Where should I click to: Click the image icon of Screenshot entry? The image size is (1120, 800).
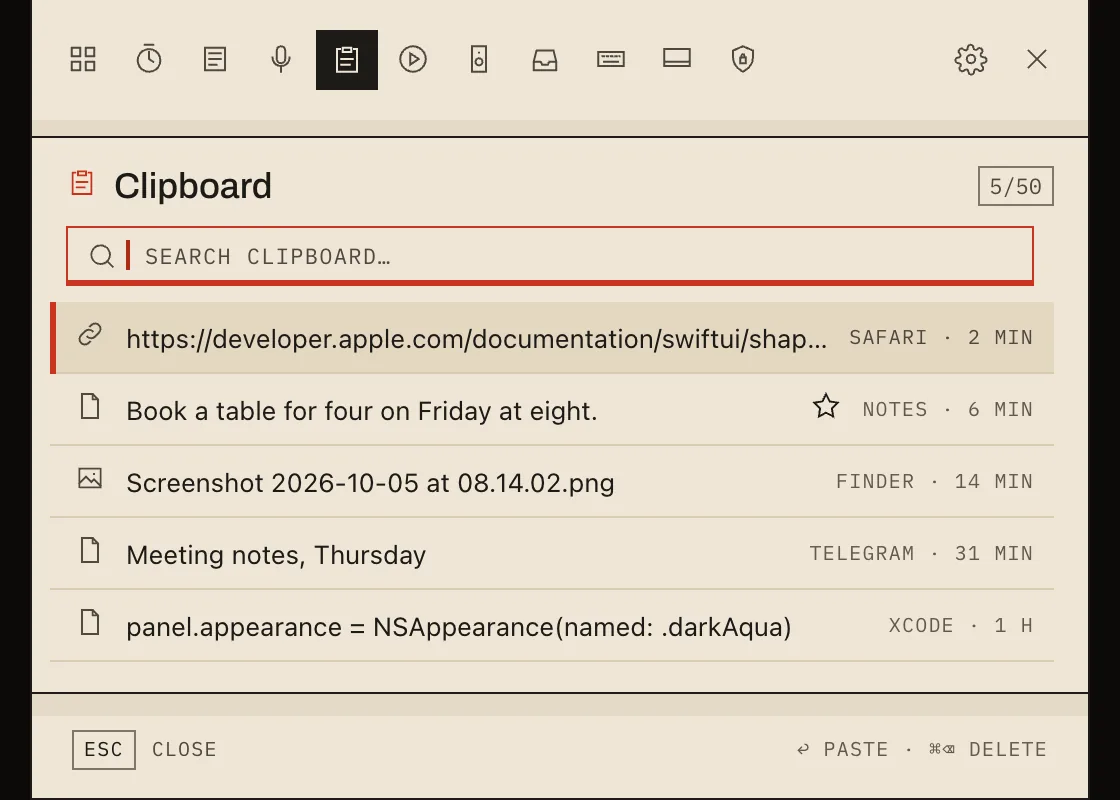pos(90,479)
